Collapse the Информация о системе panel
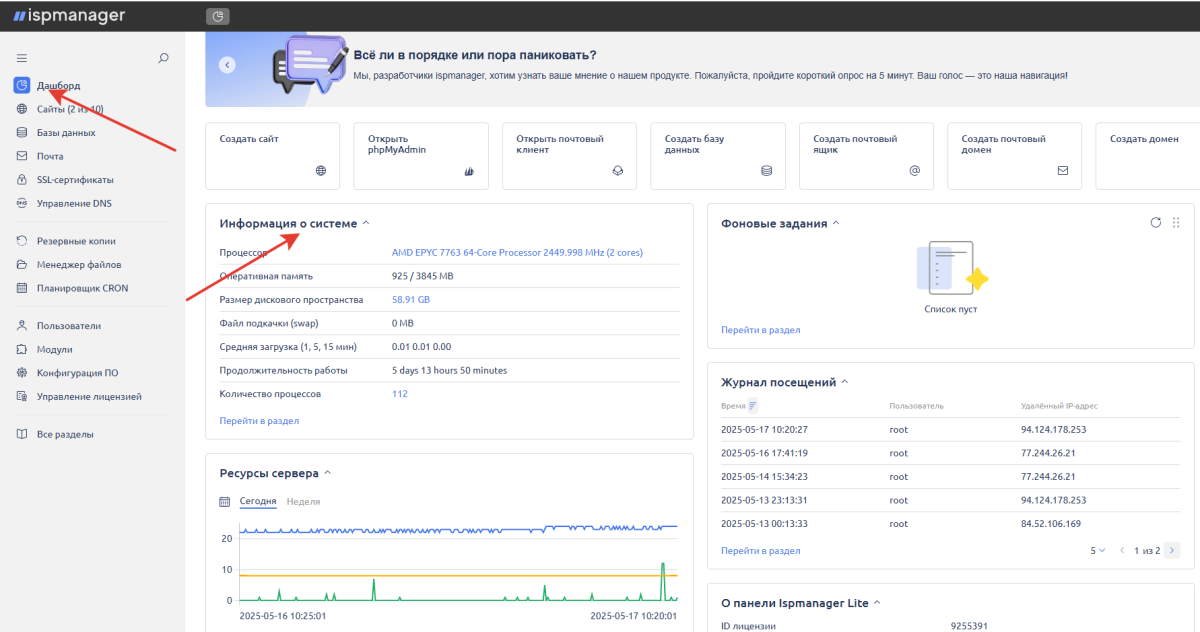The image size is (1200, 632). click(365, 224)
